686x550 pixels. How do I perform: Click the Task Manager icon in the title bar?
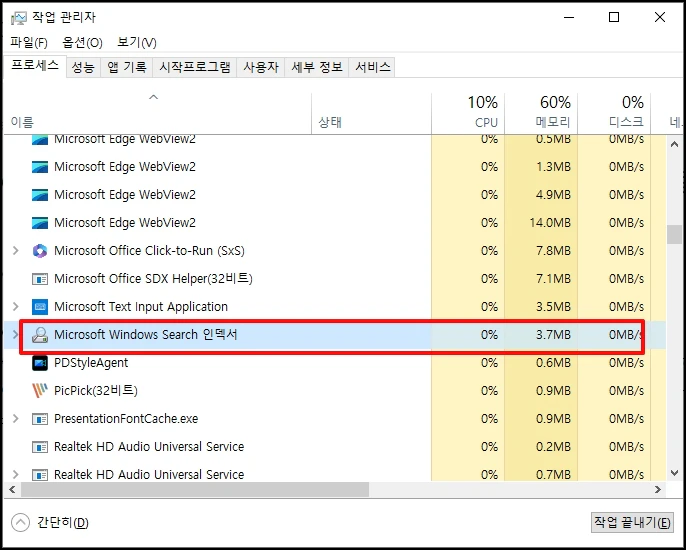19,18
